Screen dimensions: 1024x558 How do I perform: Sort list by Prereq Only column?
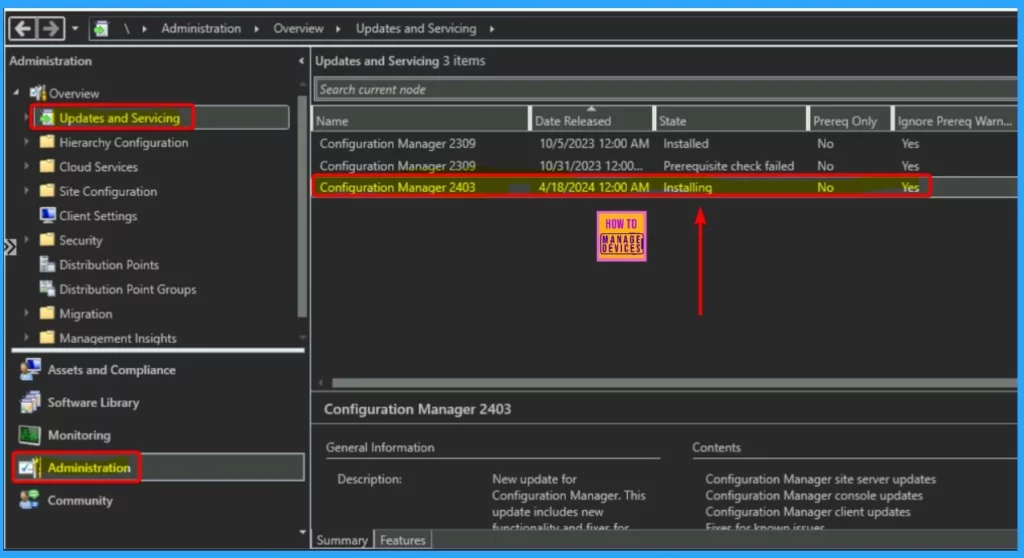[850, 120]
